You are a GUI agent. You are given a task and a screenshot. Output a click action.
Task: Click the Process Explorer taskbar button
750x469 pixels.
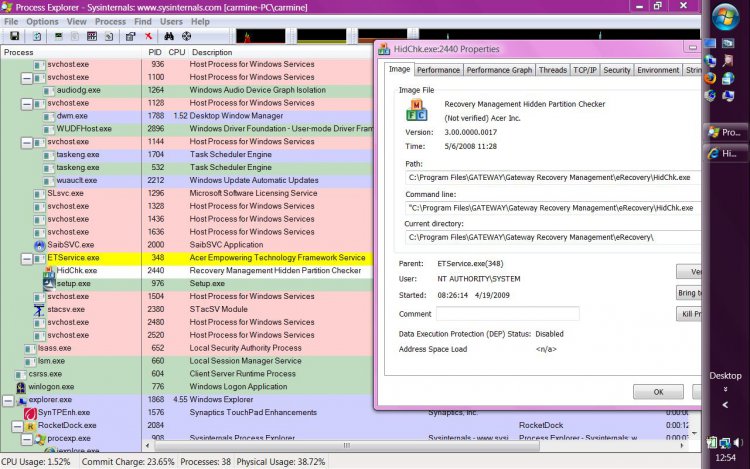tap(725, 132)
